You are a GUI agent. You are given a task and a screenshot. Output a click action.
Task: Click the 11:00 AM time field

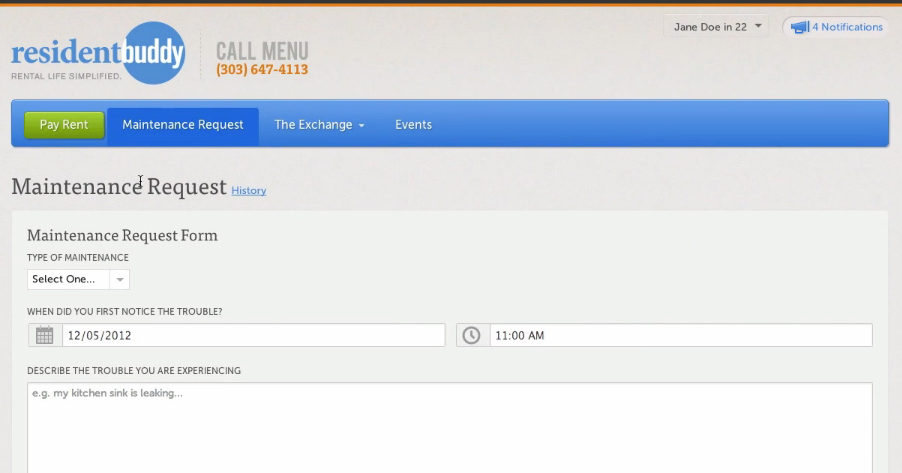[x=680, y=335]
